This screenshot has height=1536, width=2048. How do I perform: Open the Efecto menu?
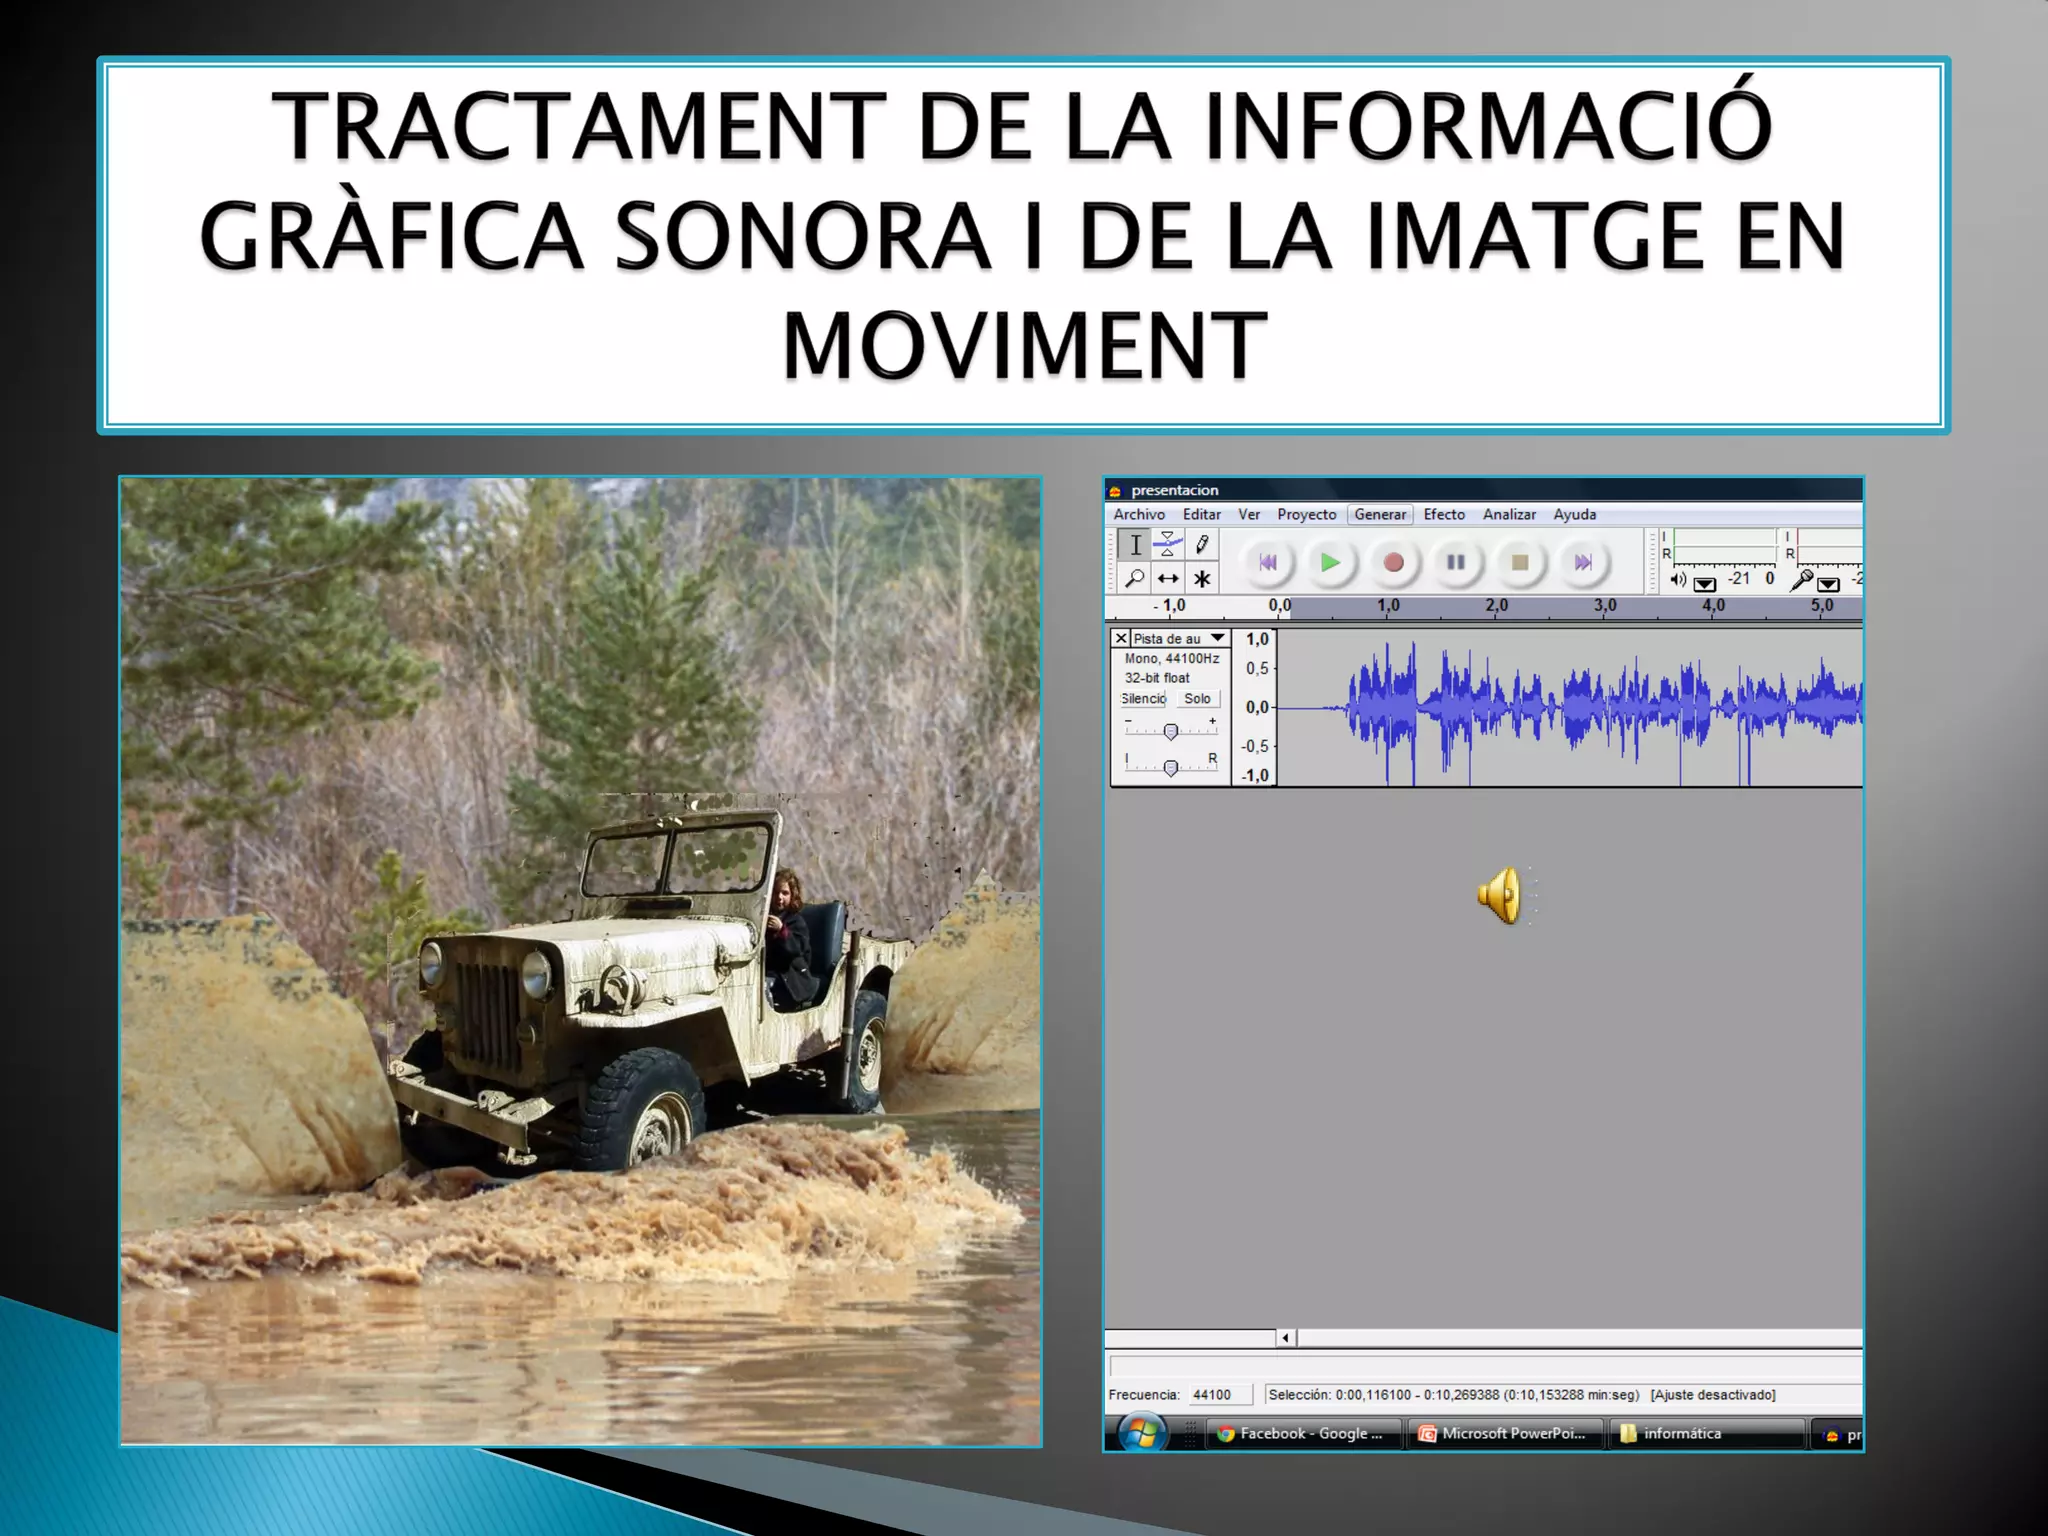(x=1444, y=514)
